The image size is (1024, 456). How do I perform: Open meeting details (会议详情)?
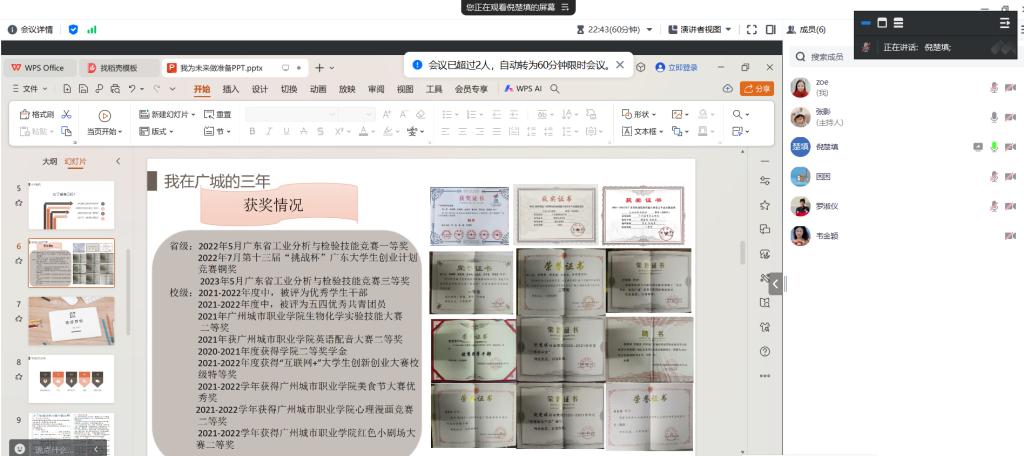pyautogui.click(x=30, y=29)
